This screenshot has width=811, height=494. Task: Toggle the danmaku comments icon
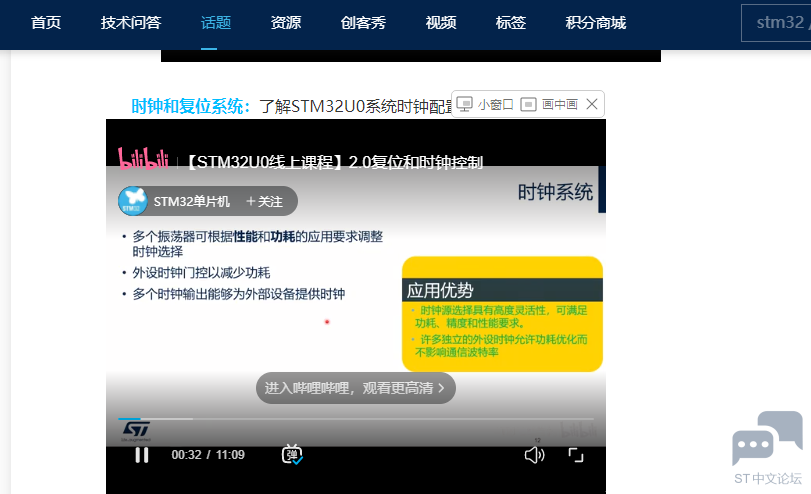click(292, 455)
